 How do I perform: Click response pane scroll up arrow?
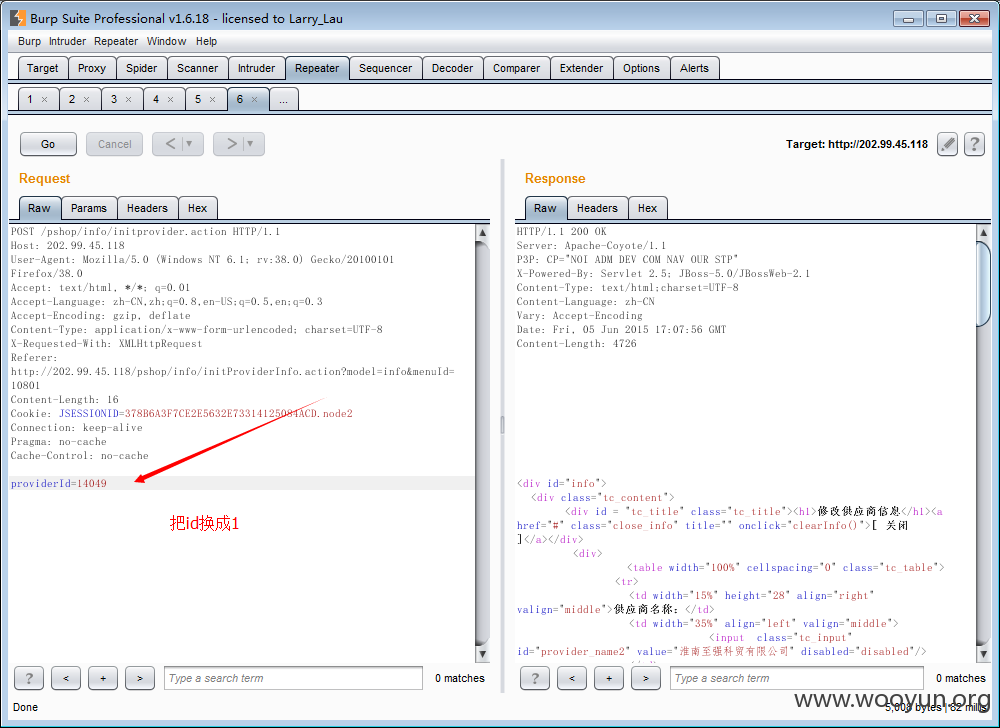point(983,233)
